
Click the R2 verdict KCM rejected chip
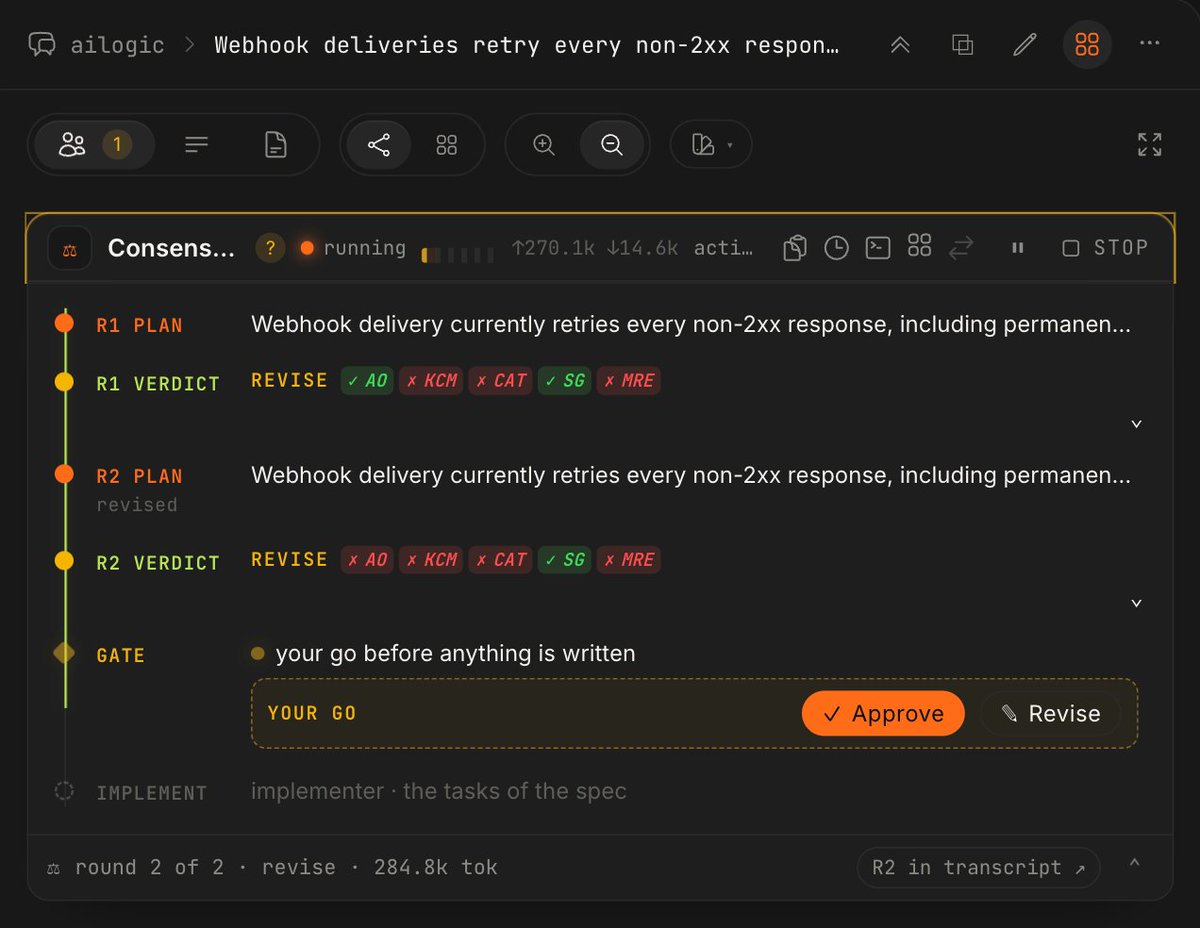(431, 560)
